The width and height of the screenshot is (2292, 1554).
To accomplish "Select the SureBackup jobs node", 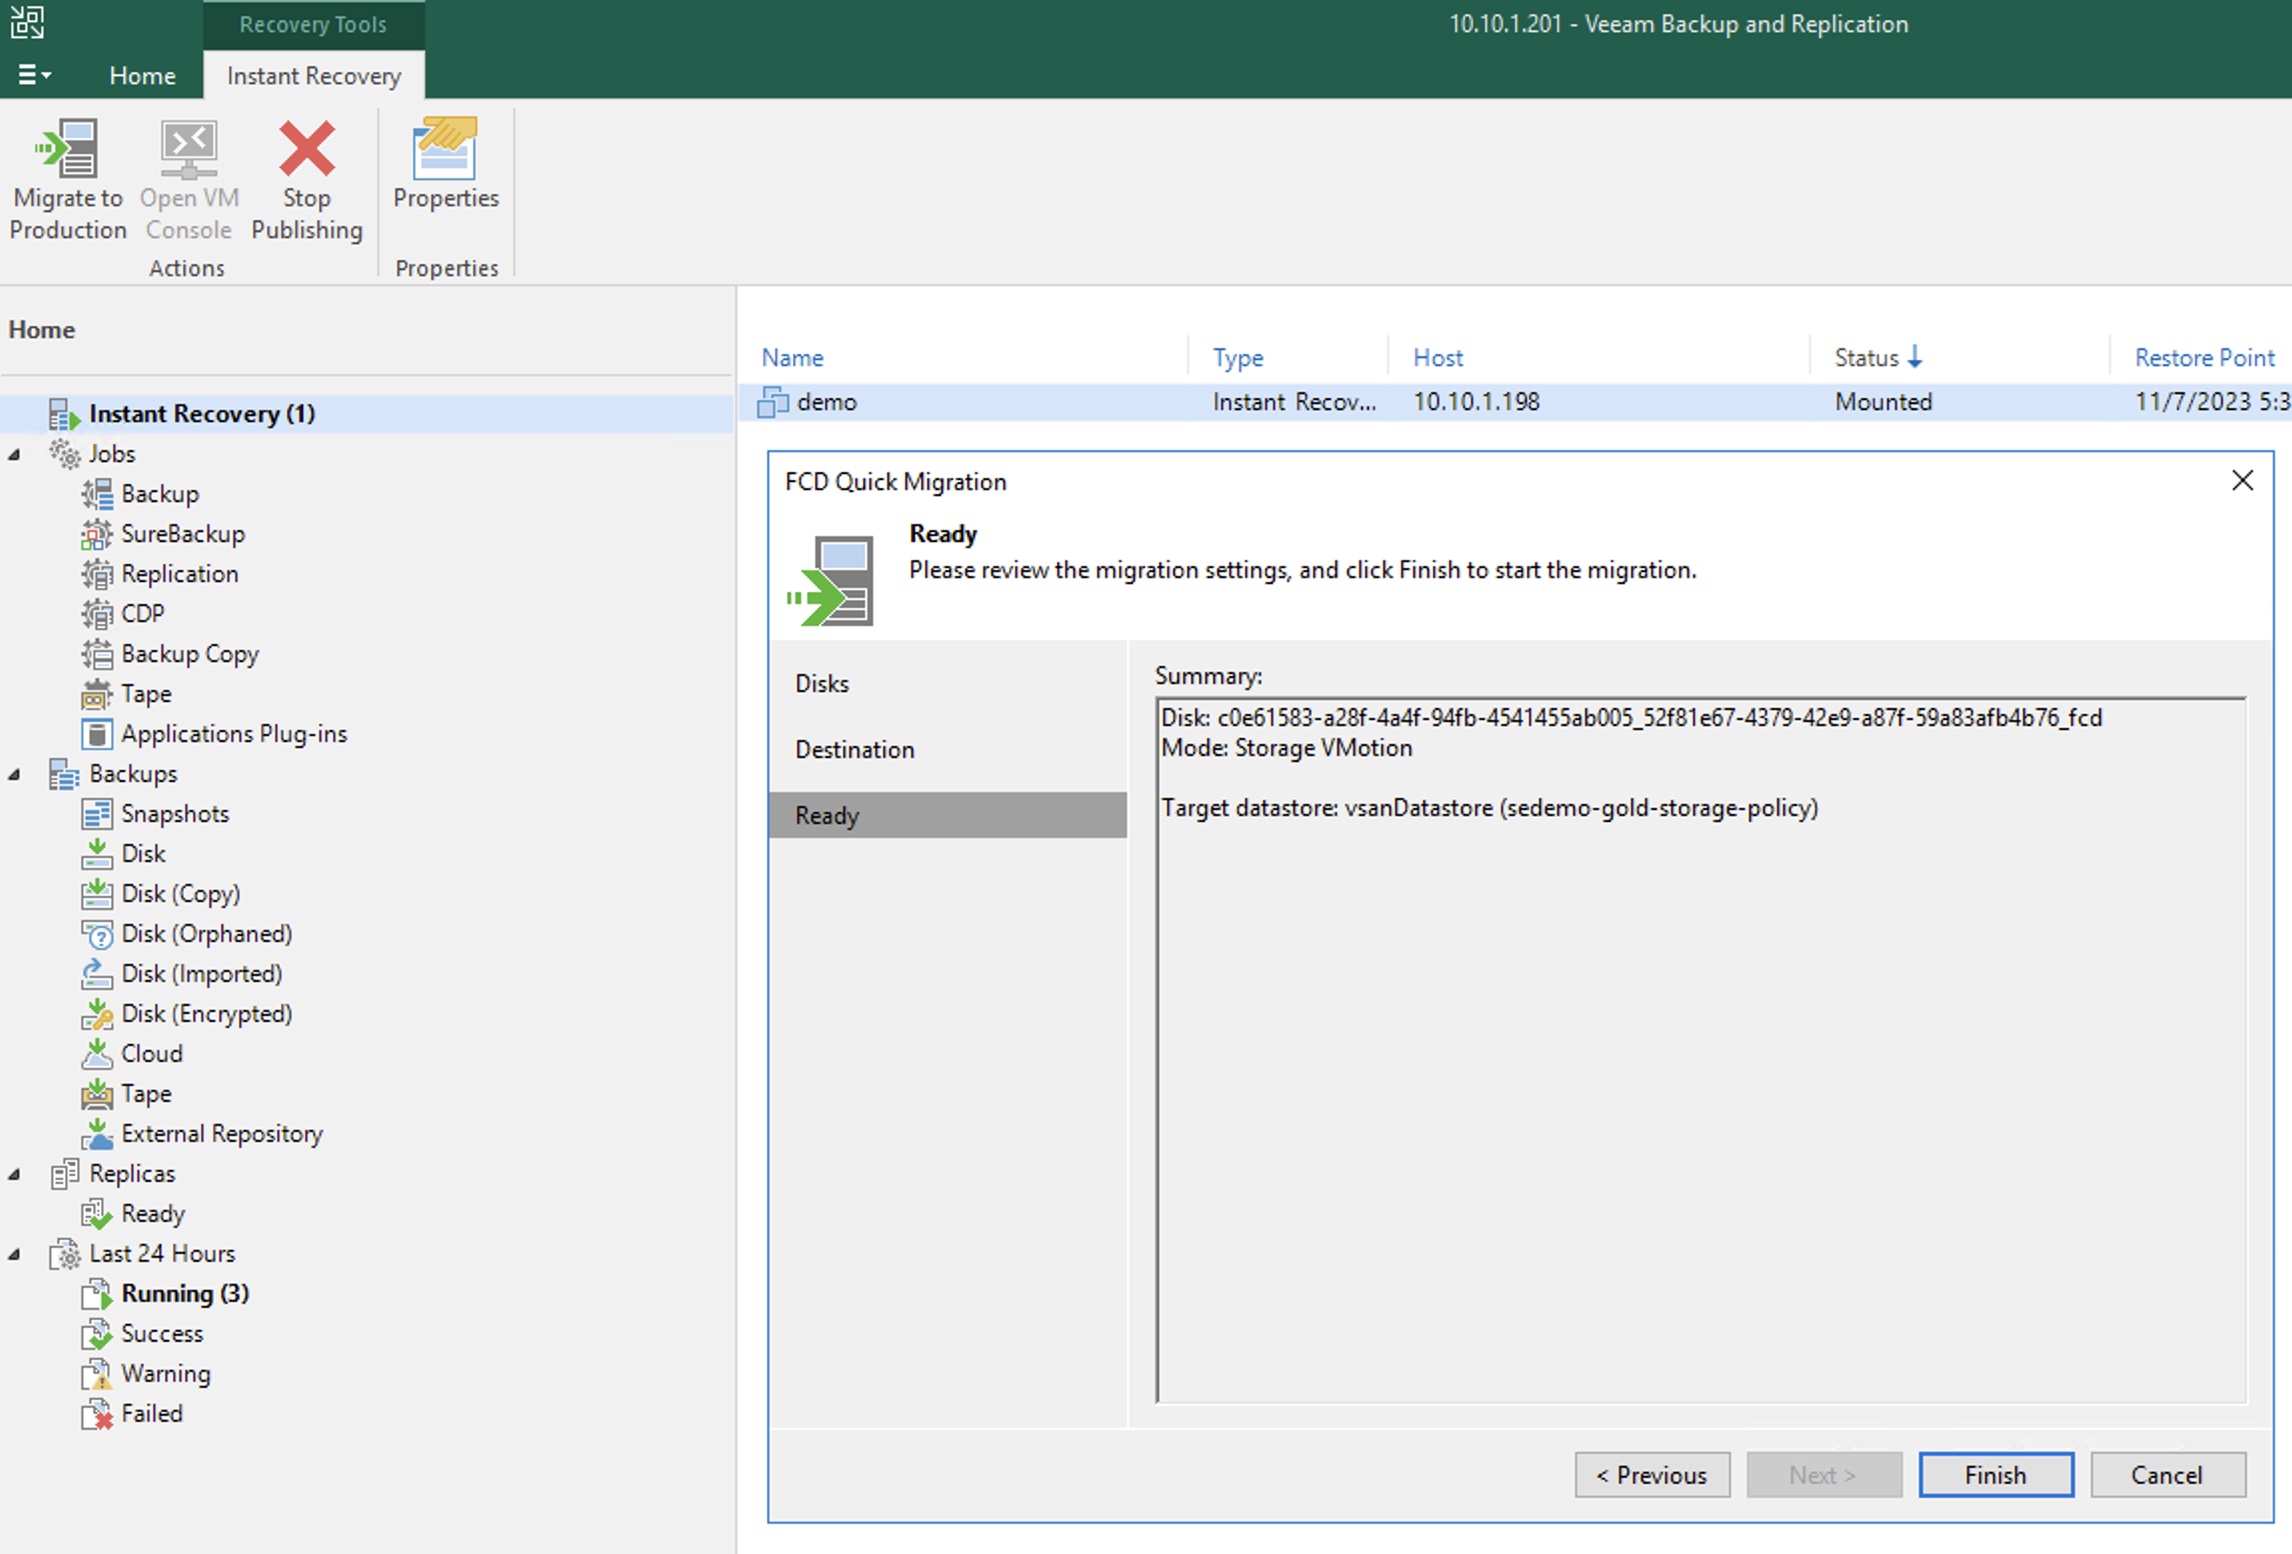I will click(182, 534).
